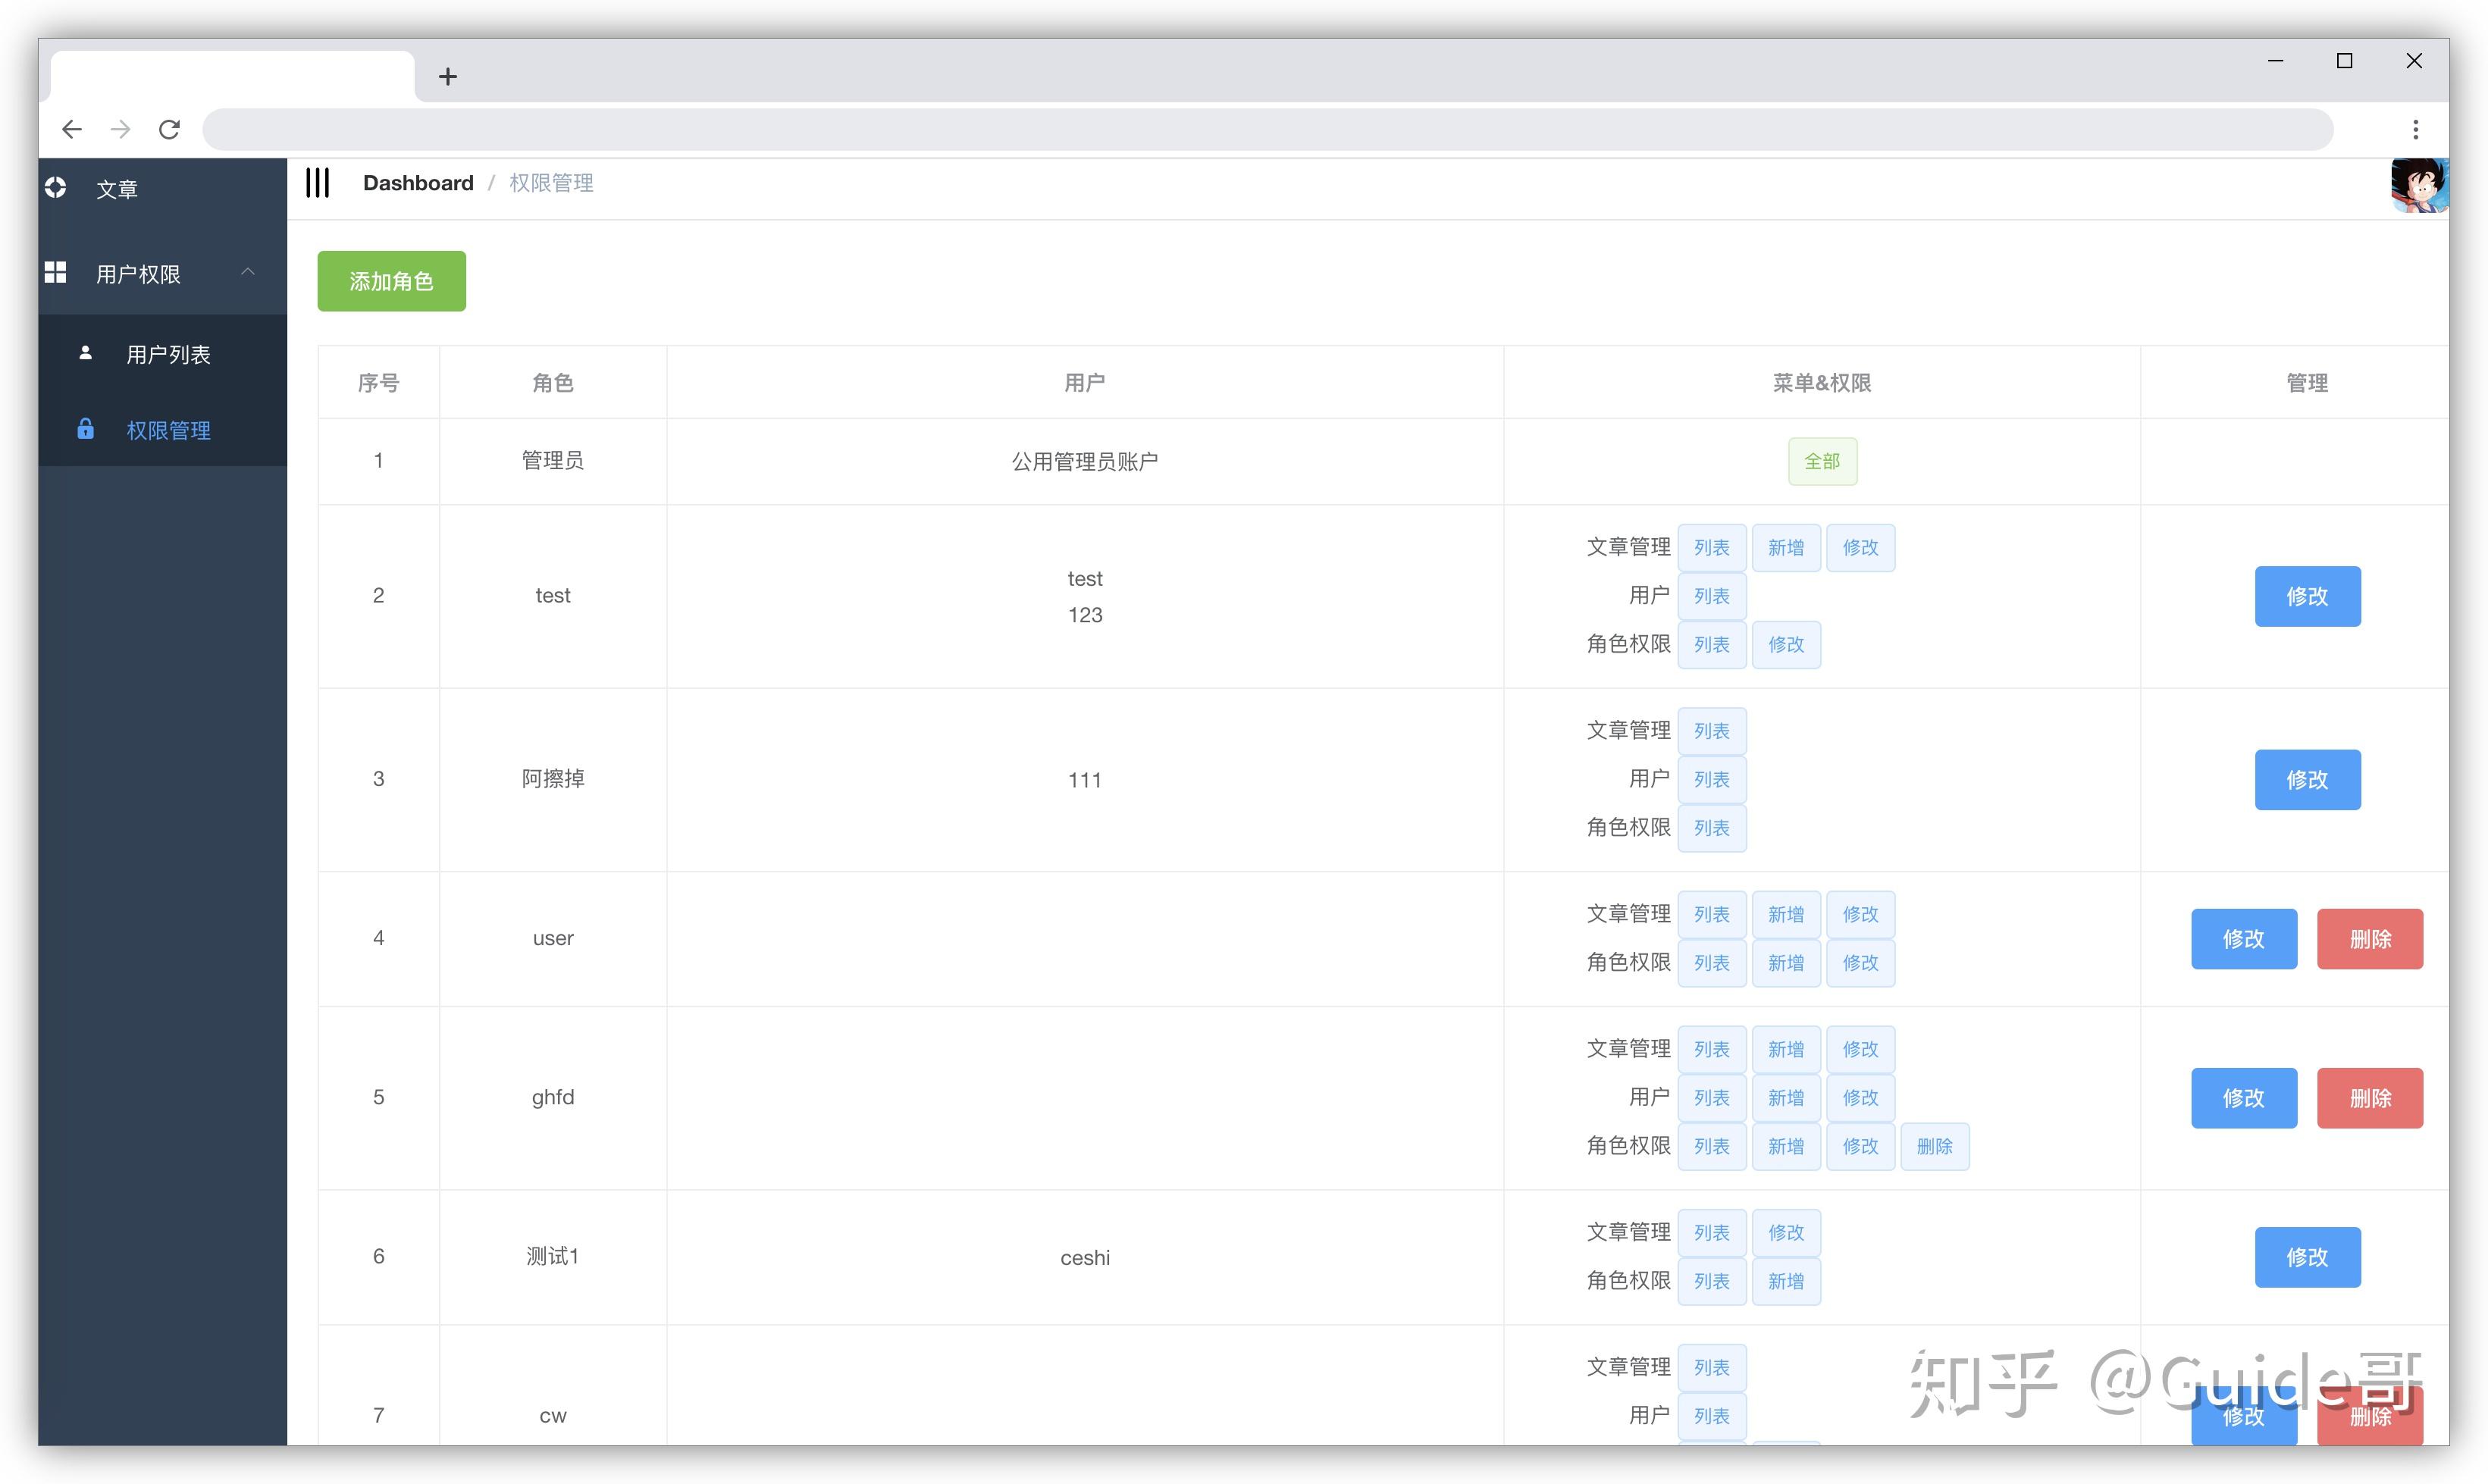Open a new browser tab with the plus button
The width and height of the screenshot is (2488, 1484).
click(447, 75)
